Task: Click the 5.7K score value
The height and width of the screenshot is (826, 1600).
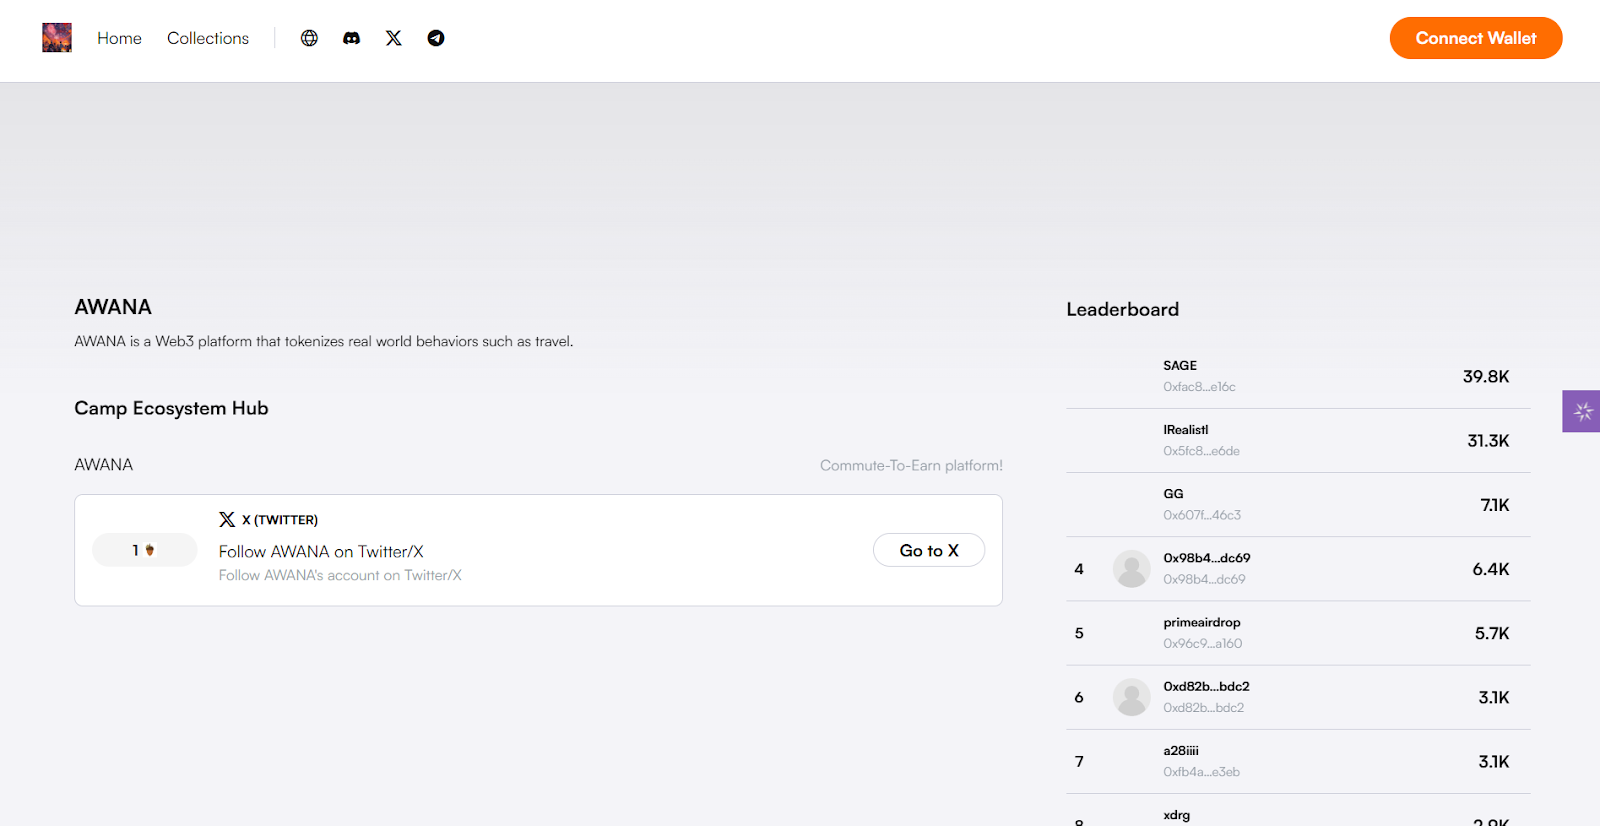Action: click(1492, 633)
